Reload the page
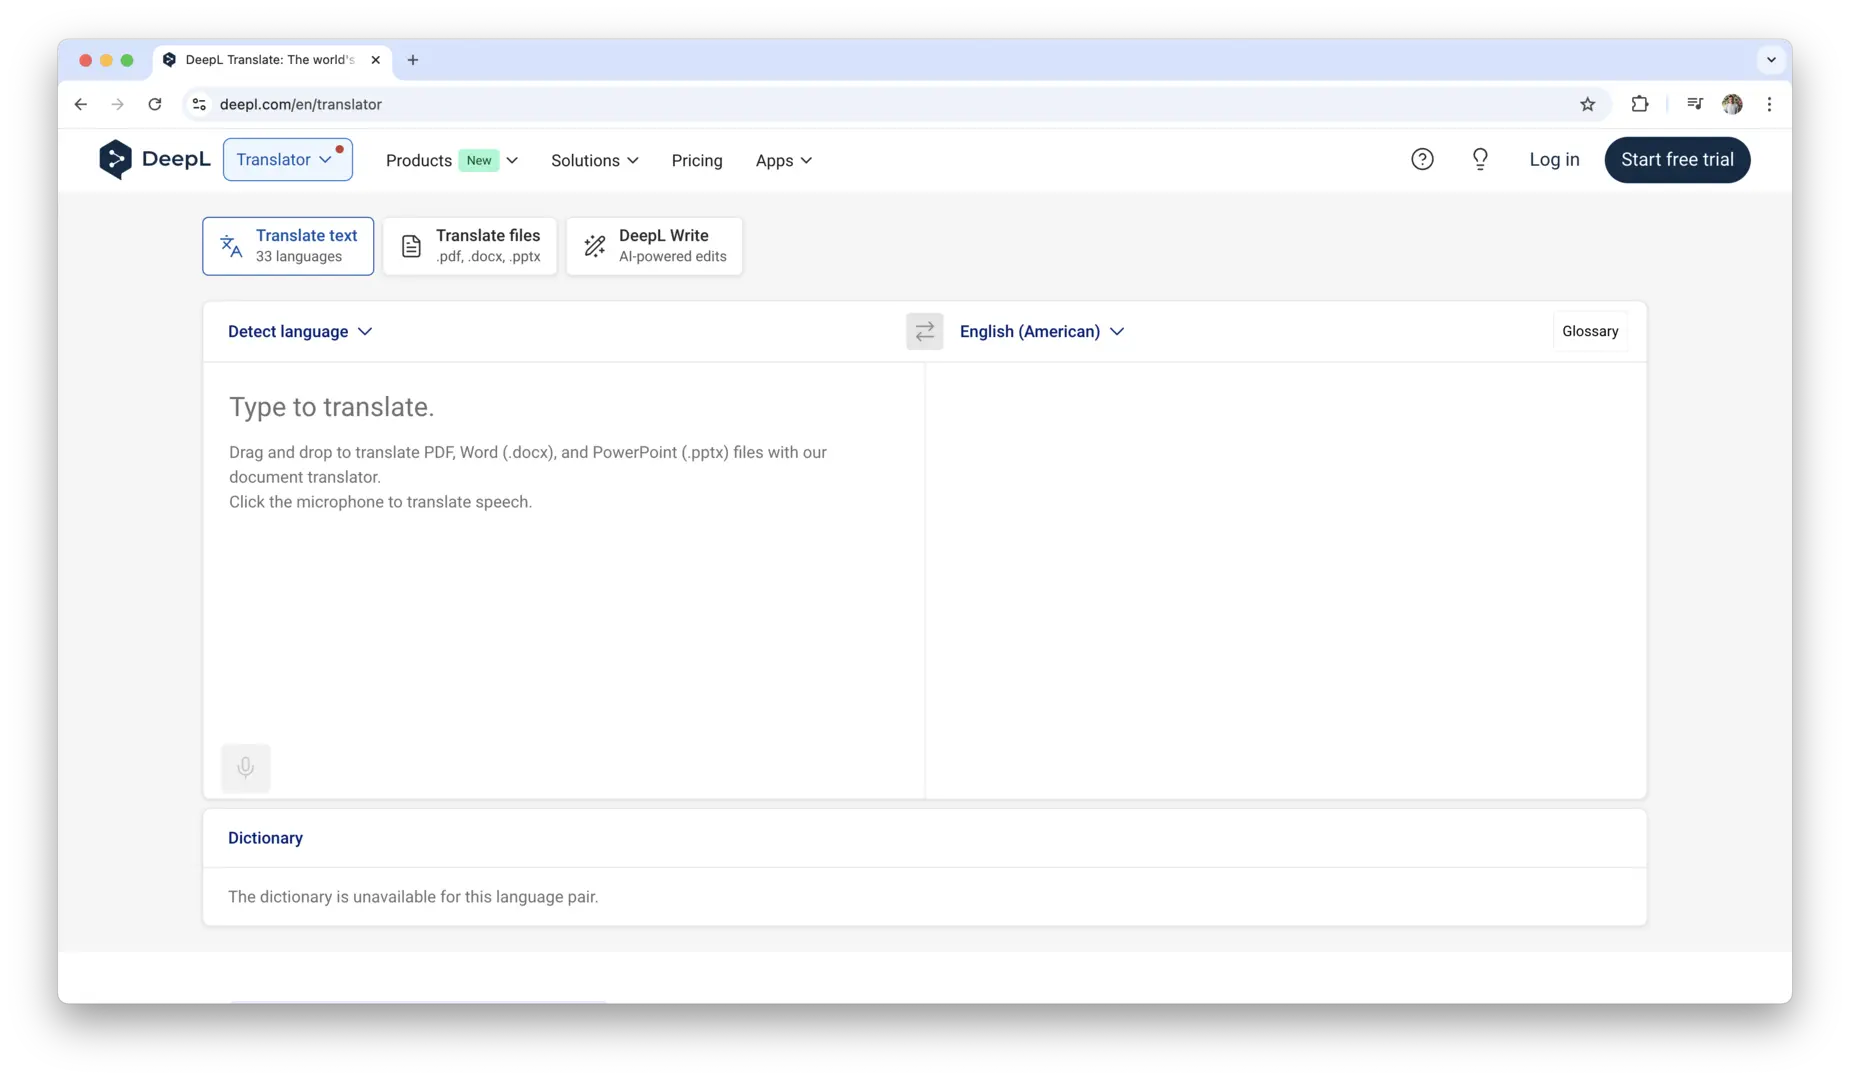 [x=155, y=104]
